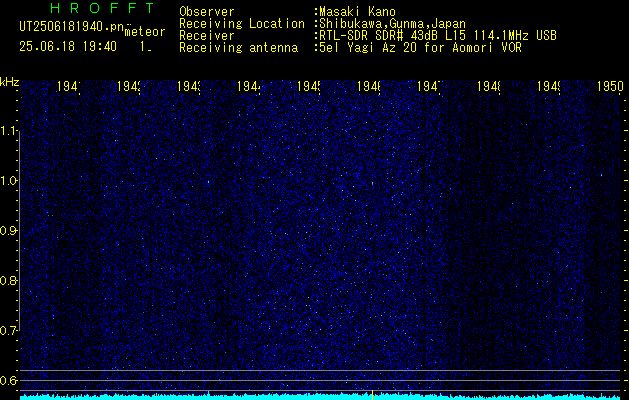Click the 1950 time axis label
The height and width of the screenshot is (400, 629).
click(x=610, y=87)
